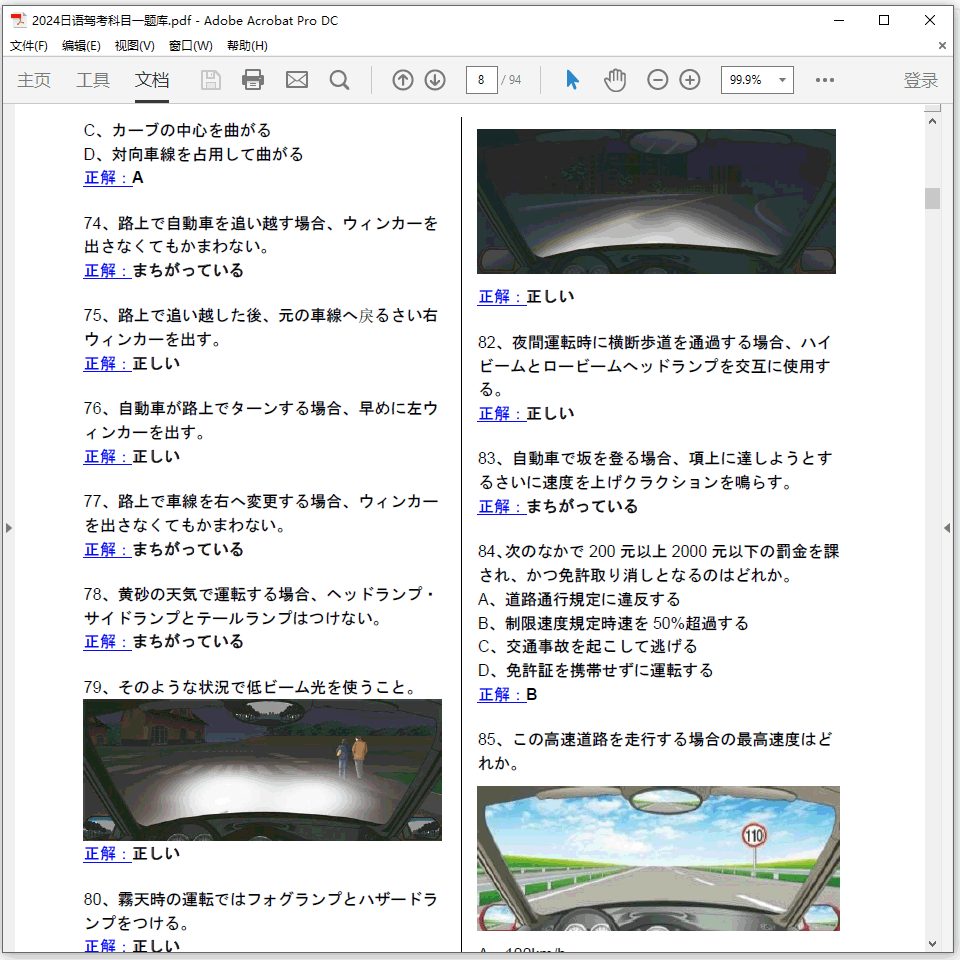Screen dimensions: 960x960
Task: Open the magnifier search tool
Action: (x=340, y=80)
